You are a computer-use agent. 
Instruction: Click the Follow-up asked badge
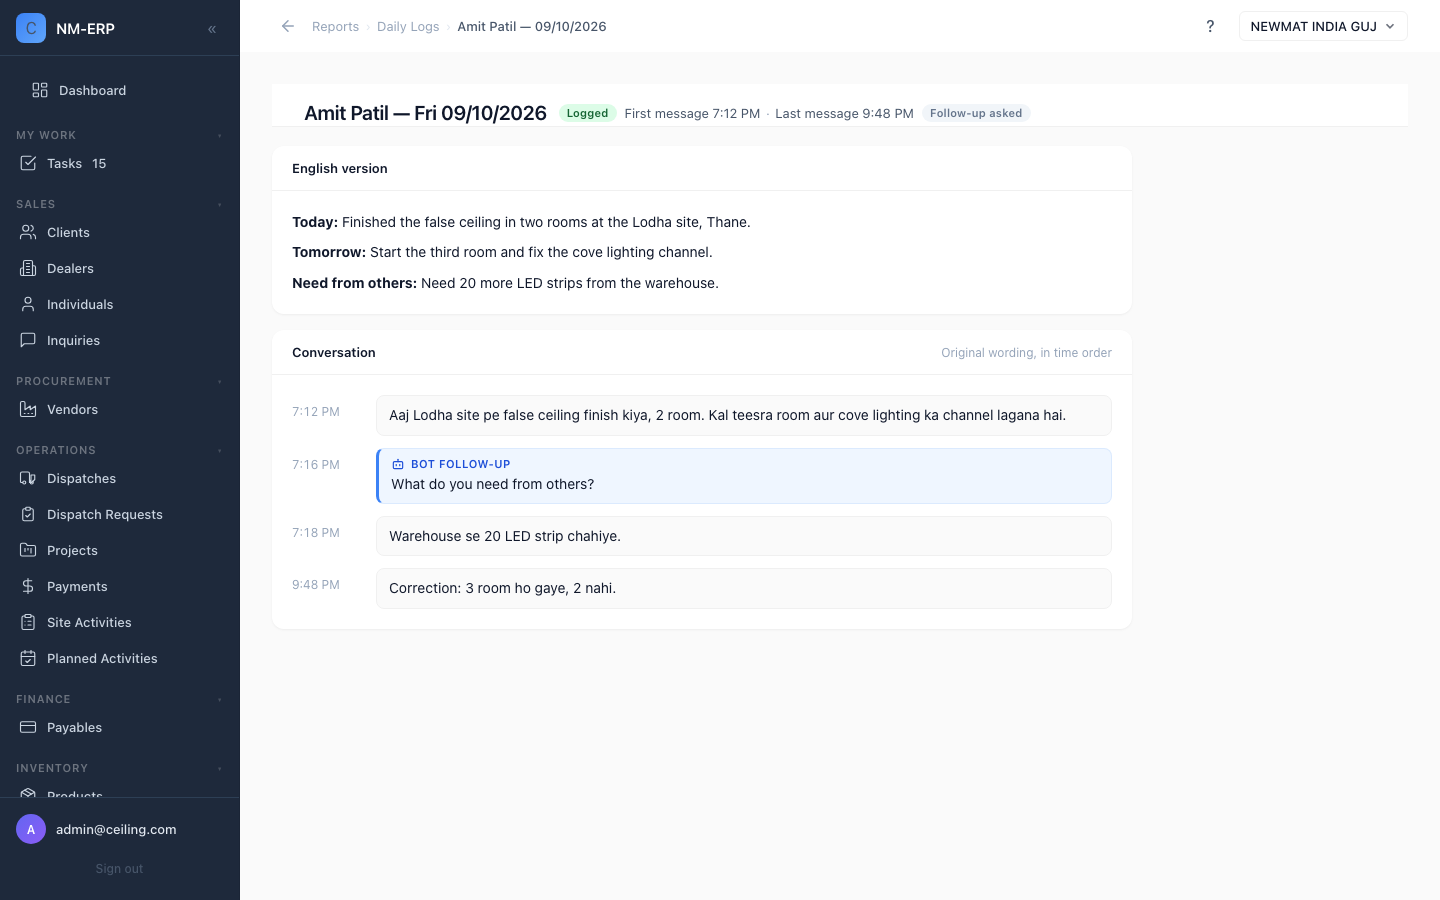[x=976, y=113]
